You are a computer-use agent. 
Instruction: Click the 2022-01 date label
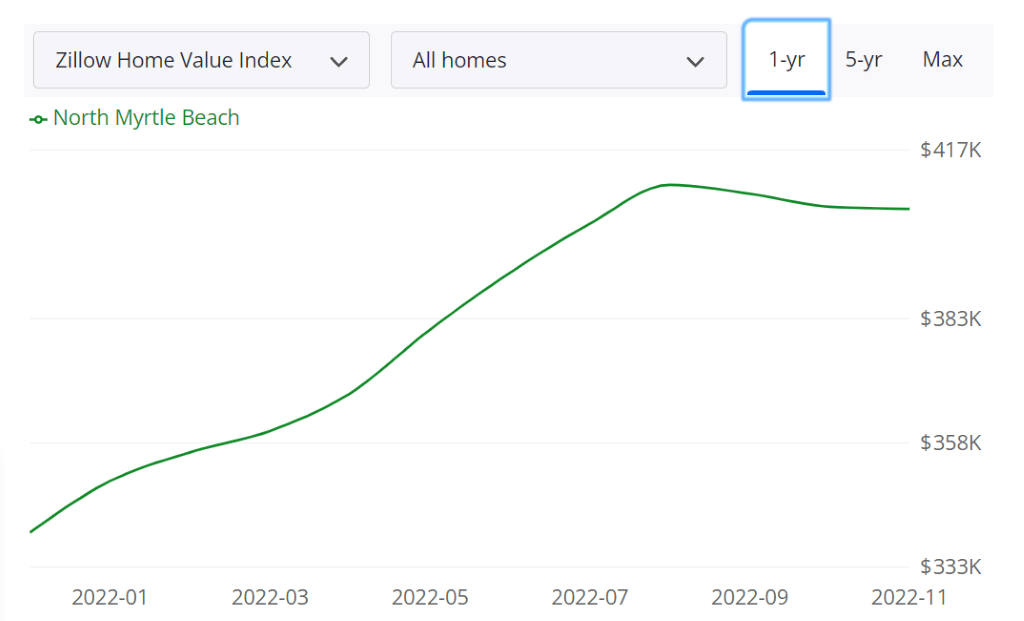click(x=110, y=597)
